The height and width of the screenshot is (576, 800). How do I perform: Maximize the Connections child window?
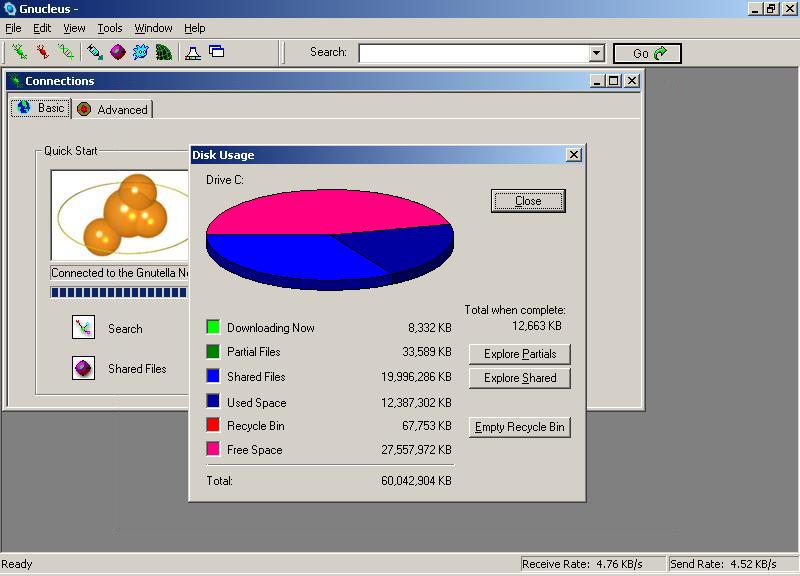(614, 81)
